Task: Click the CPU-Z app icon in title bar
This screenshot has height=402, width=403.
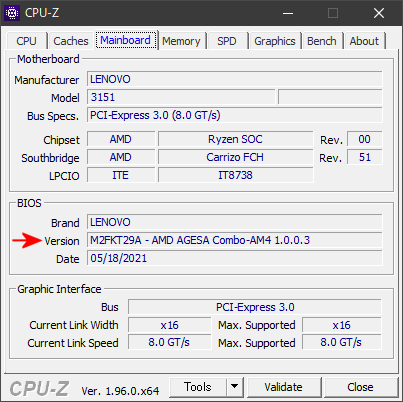Action: (x=12, y=13)
